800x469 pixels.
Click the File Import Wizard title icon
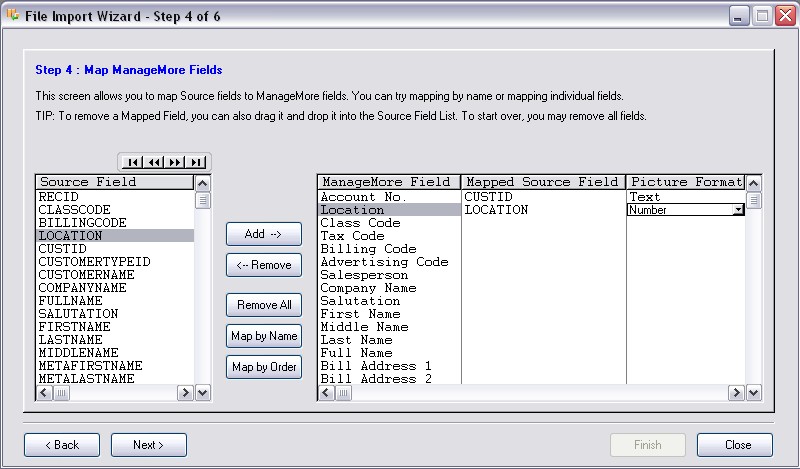click(13, 15)
